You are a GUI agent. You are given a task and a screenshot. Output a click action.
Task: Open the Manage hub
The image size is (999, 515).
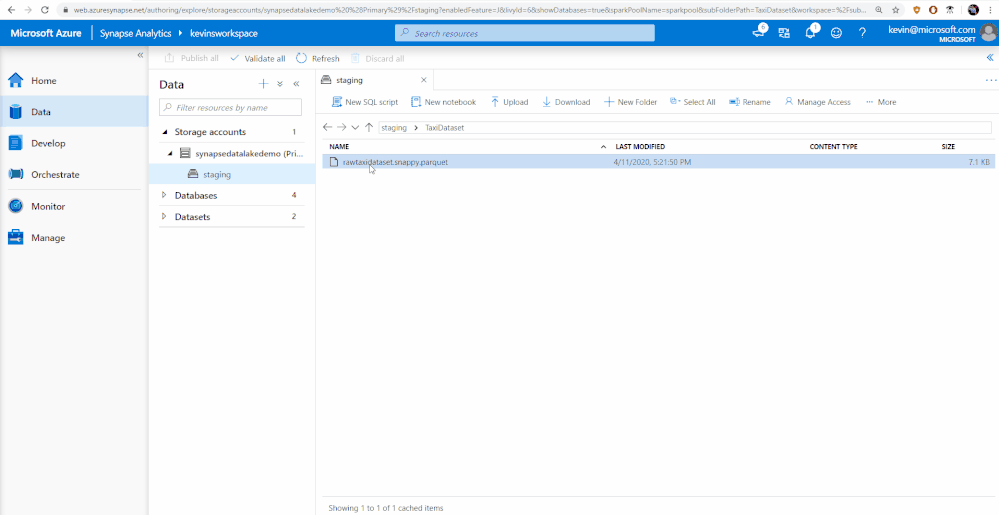74,238
